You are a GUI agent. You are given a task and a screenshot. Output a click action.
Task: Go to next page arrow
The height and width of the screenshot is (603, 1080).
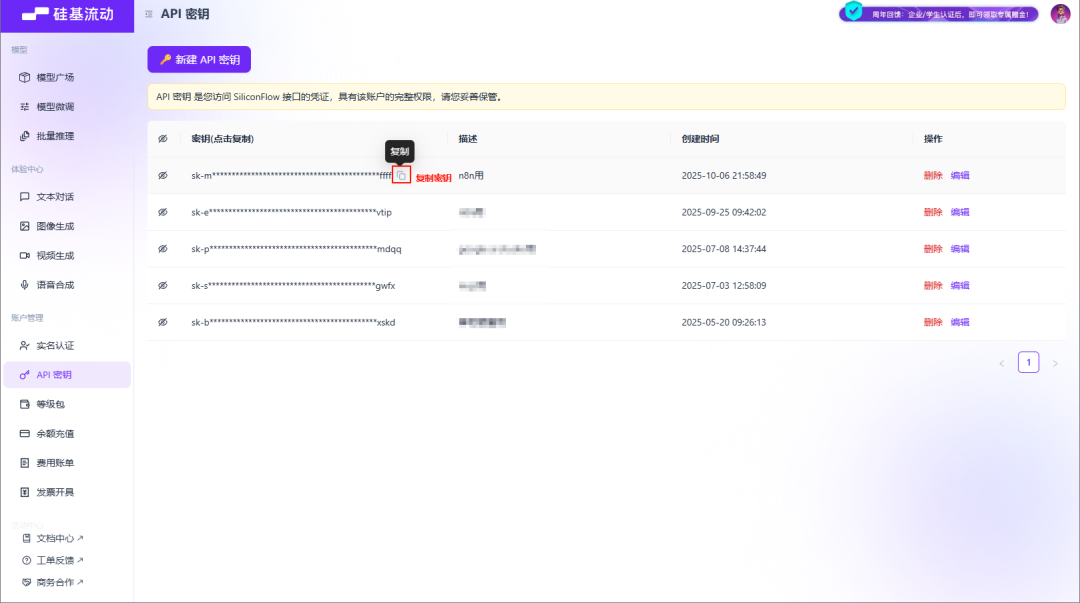point(1055,363)
